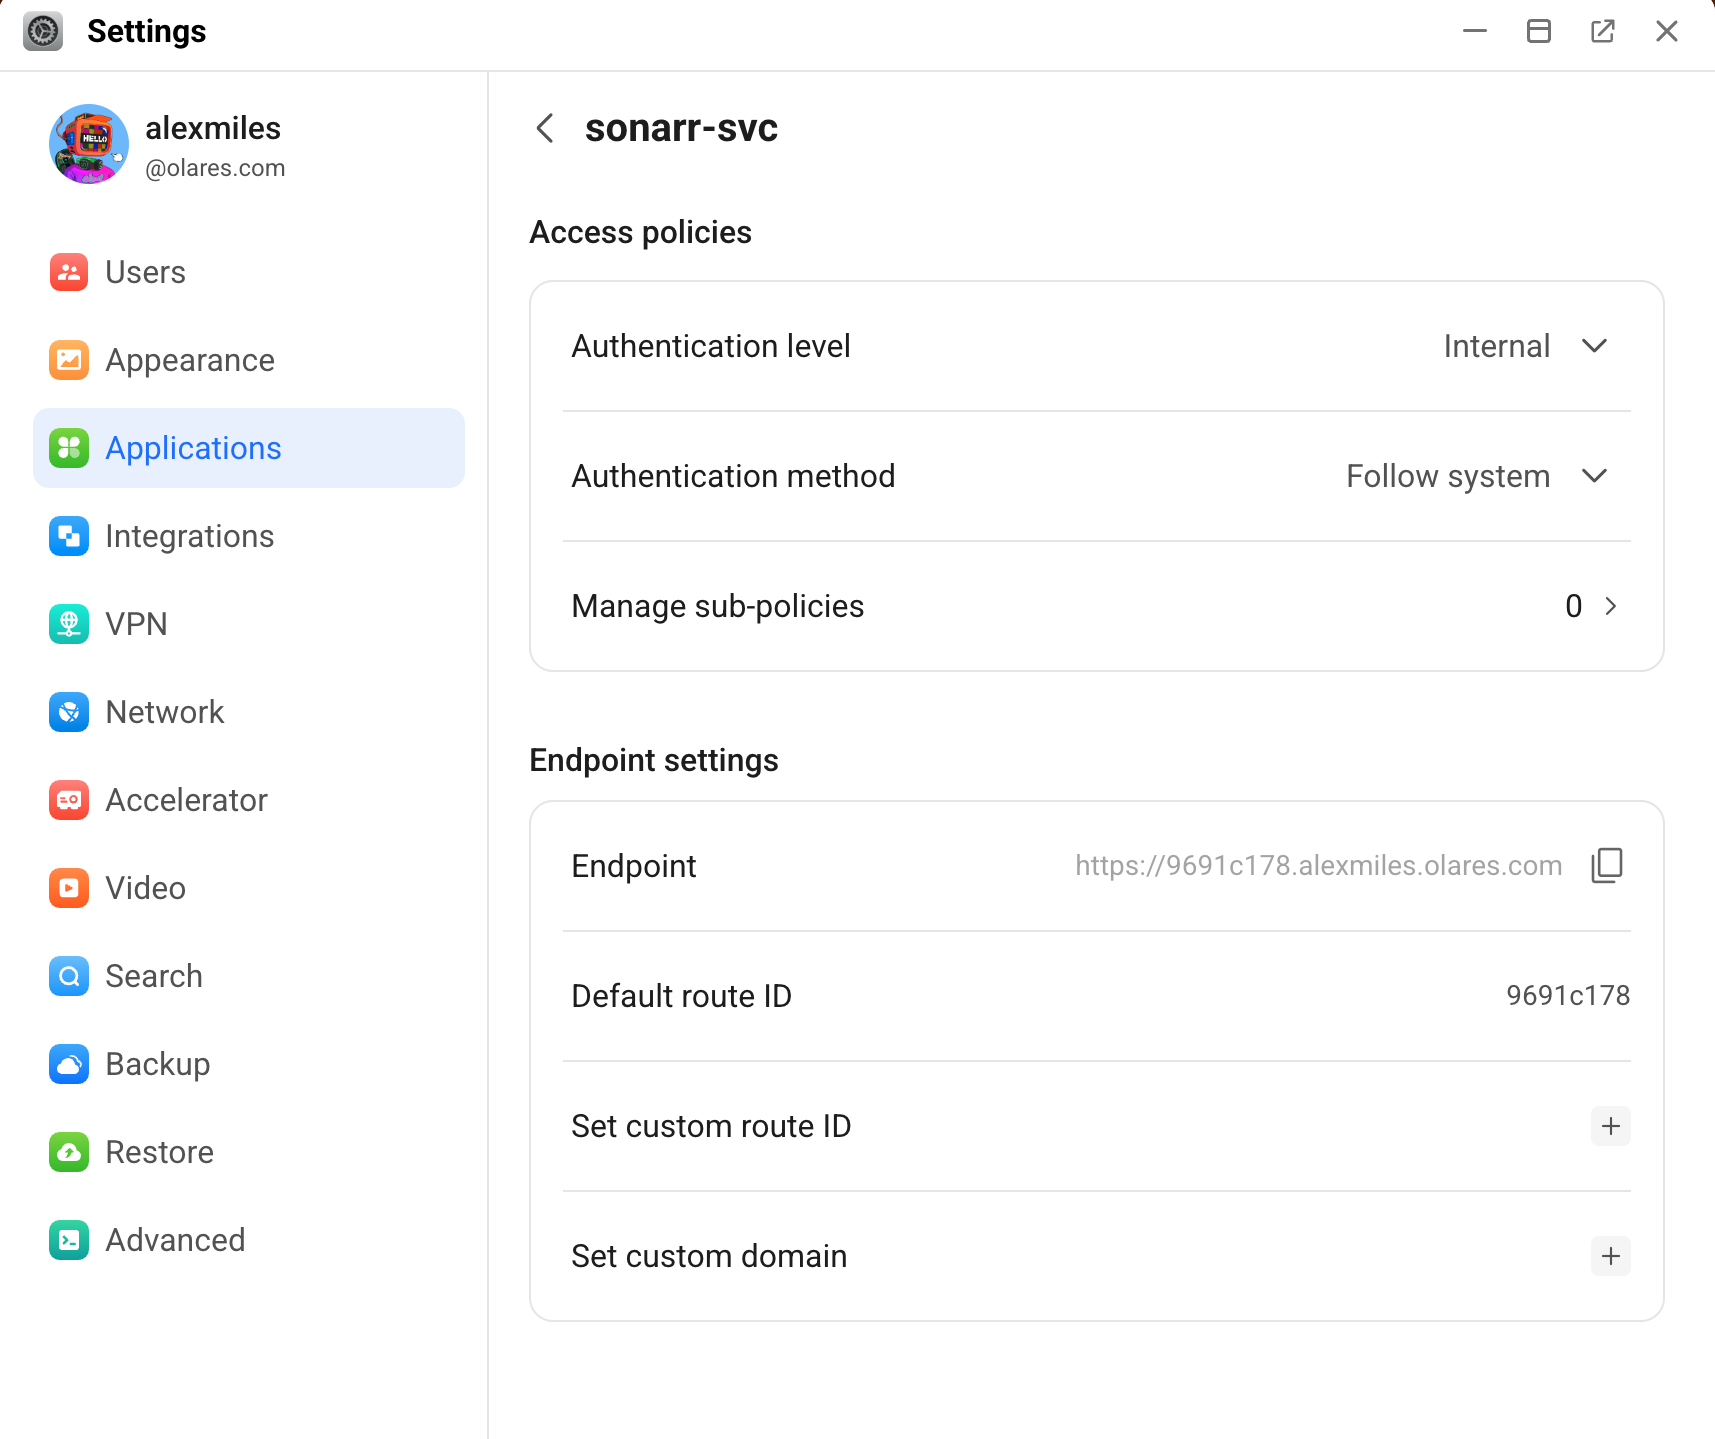The height and width of the screenshot is (1439, 1715).
Task: Toggle the window layout icon in title bar
Action: 1539,31
